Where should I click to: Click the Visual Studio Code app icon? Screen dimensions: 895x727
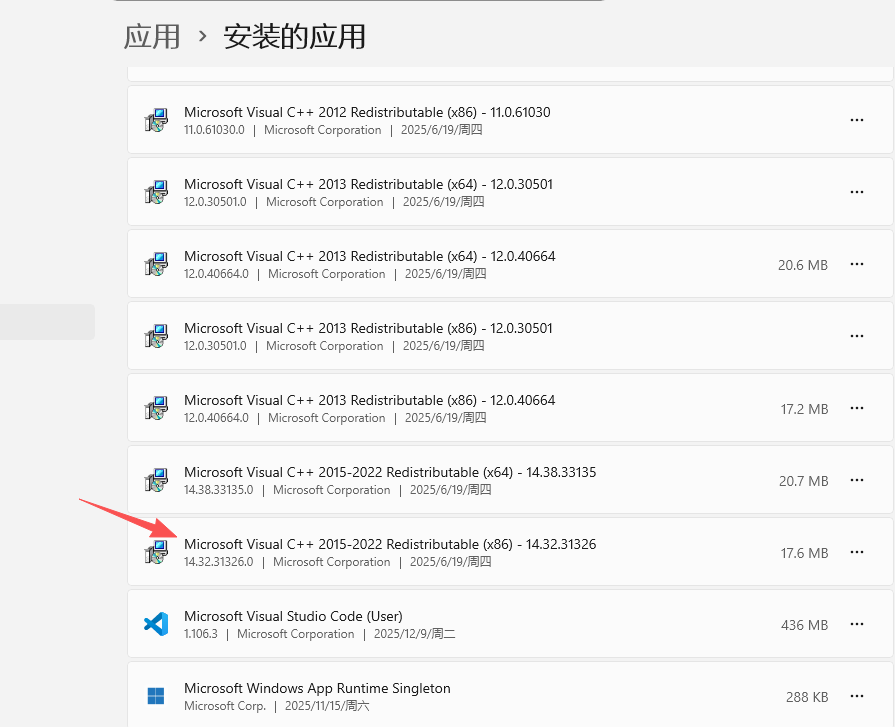click(155, 624)
